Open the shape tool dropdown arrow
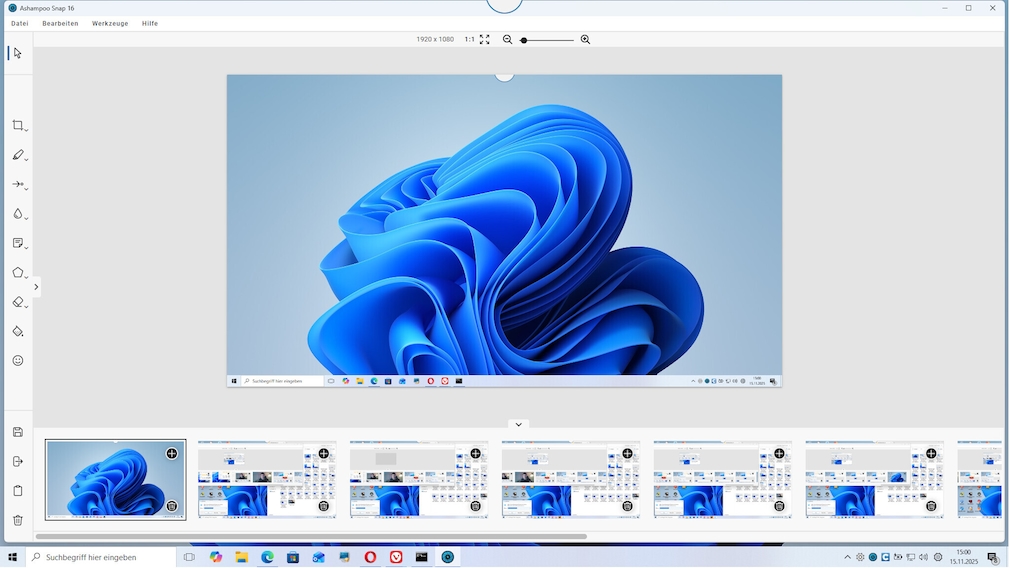Viewport: 1010px width, 568px height. [27, 277]
